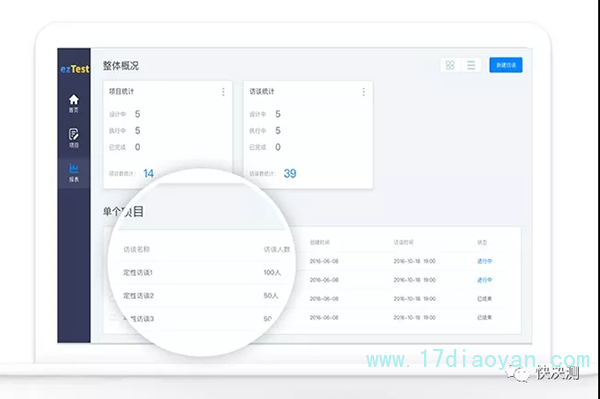
Task: Open the home icon in sidebar
Action: 73,103
